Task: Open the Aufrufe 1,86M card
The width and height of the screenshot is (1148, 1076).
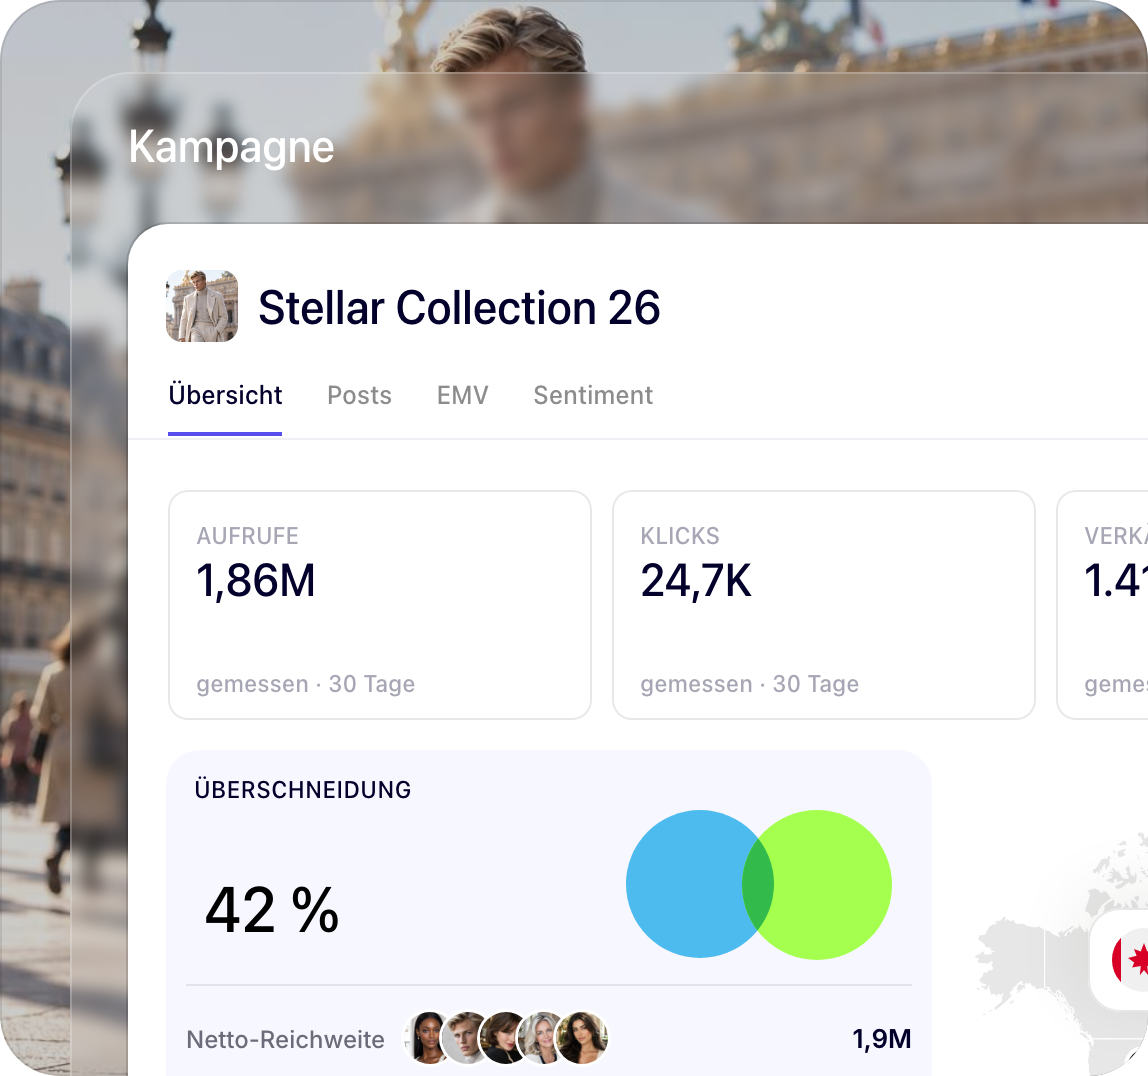Action: [x=380, y=605]
